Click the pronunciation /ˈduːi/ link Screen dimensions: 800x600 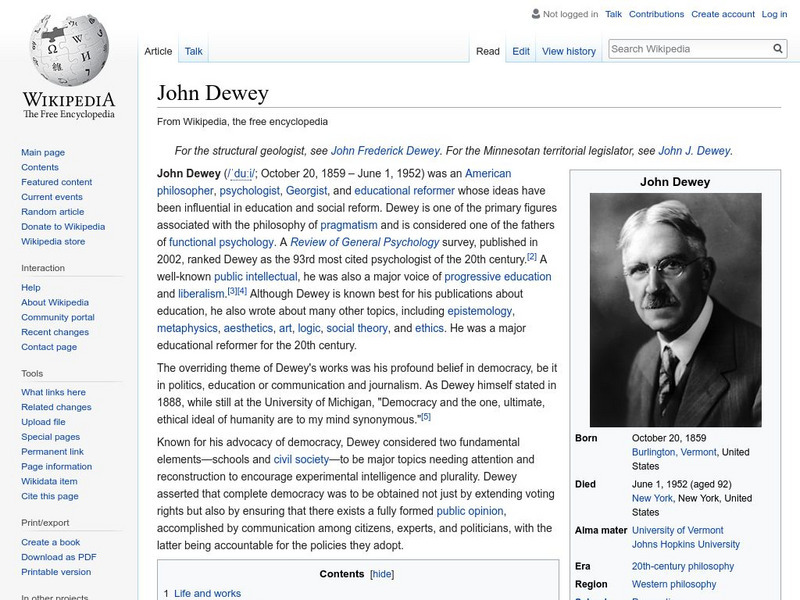(240, 173)
